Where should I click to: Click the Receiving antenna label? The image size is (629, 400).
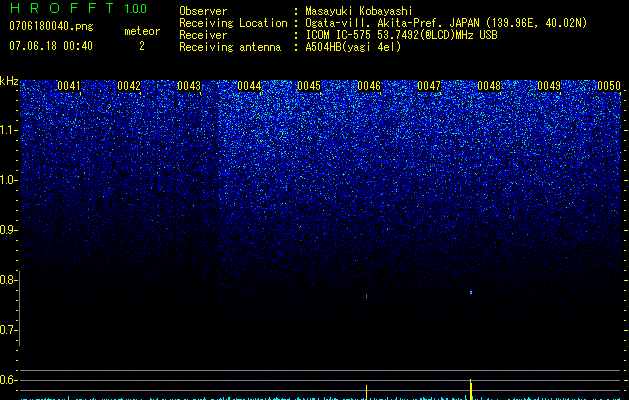230,47
